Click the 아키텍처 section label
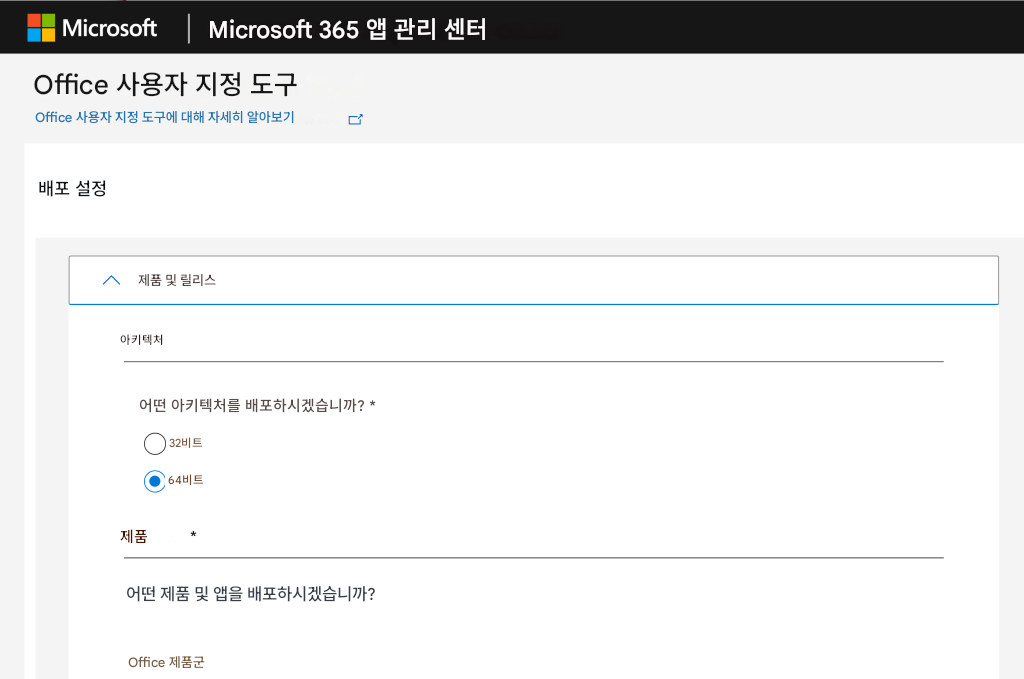The height and width of the screenshot is (679, 1024). pyautogui.click(x=142, y=340)
